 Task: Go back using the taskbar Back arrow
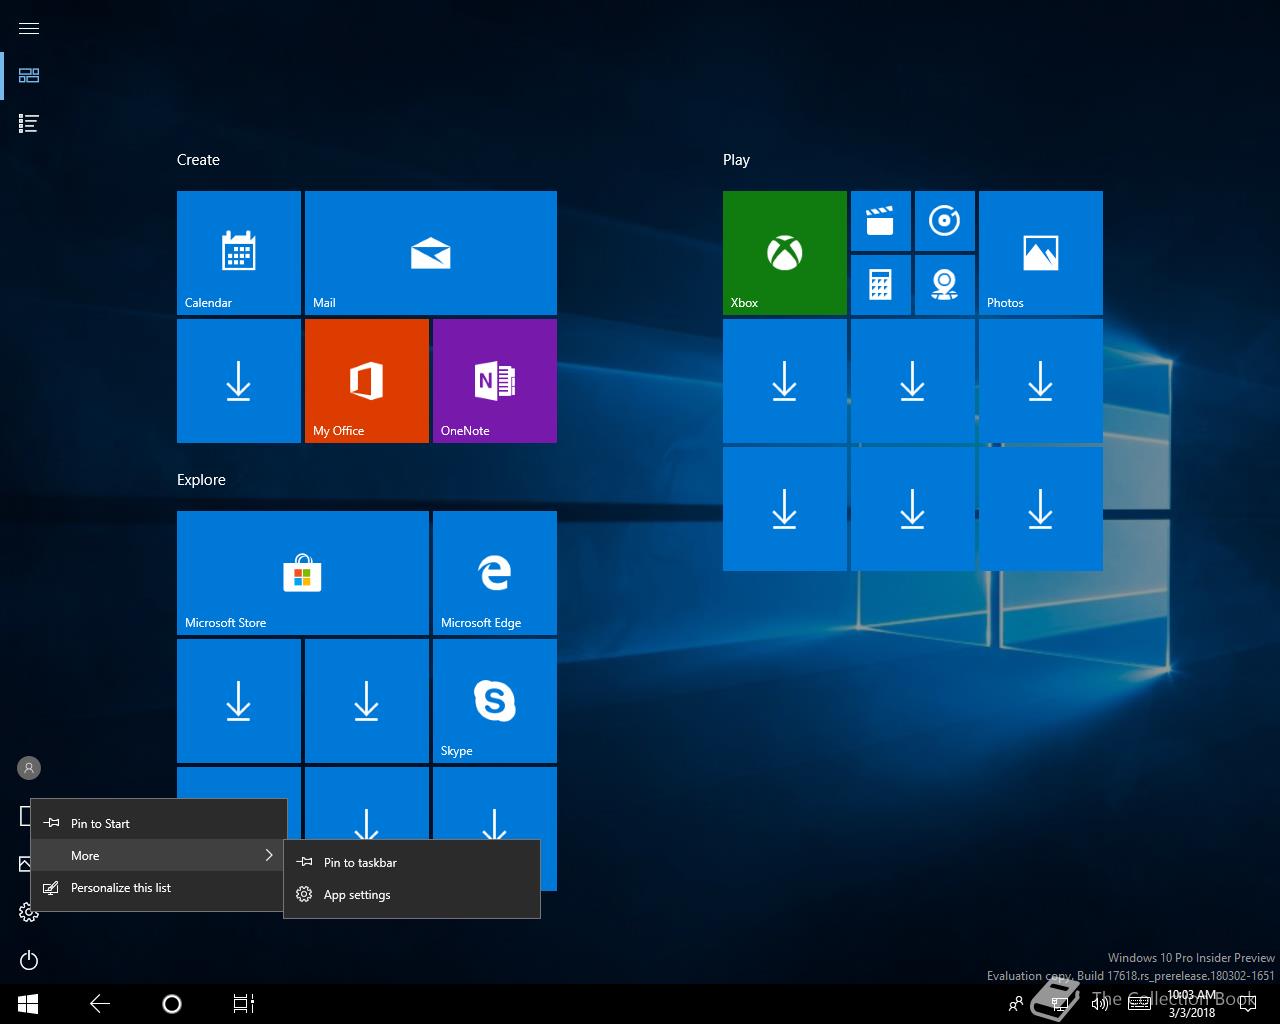click(x=100, y=1004)
